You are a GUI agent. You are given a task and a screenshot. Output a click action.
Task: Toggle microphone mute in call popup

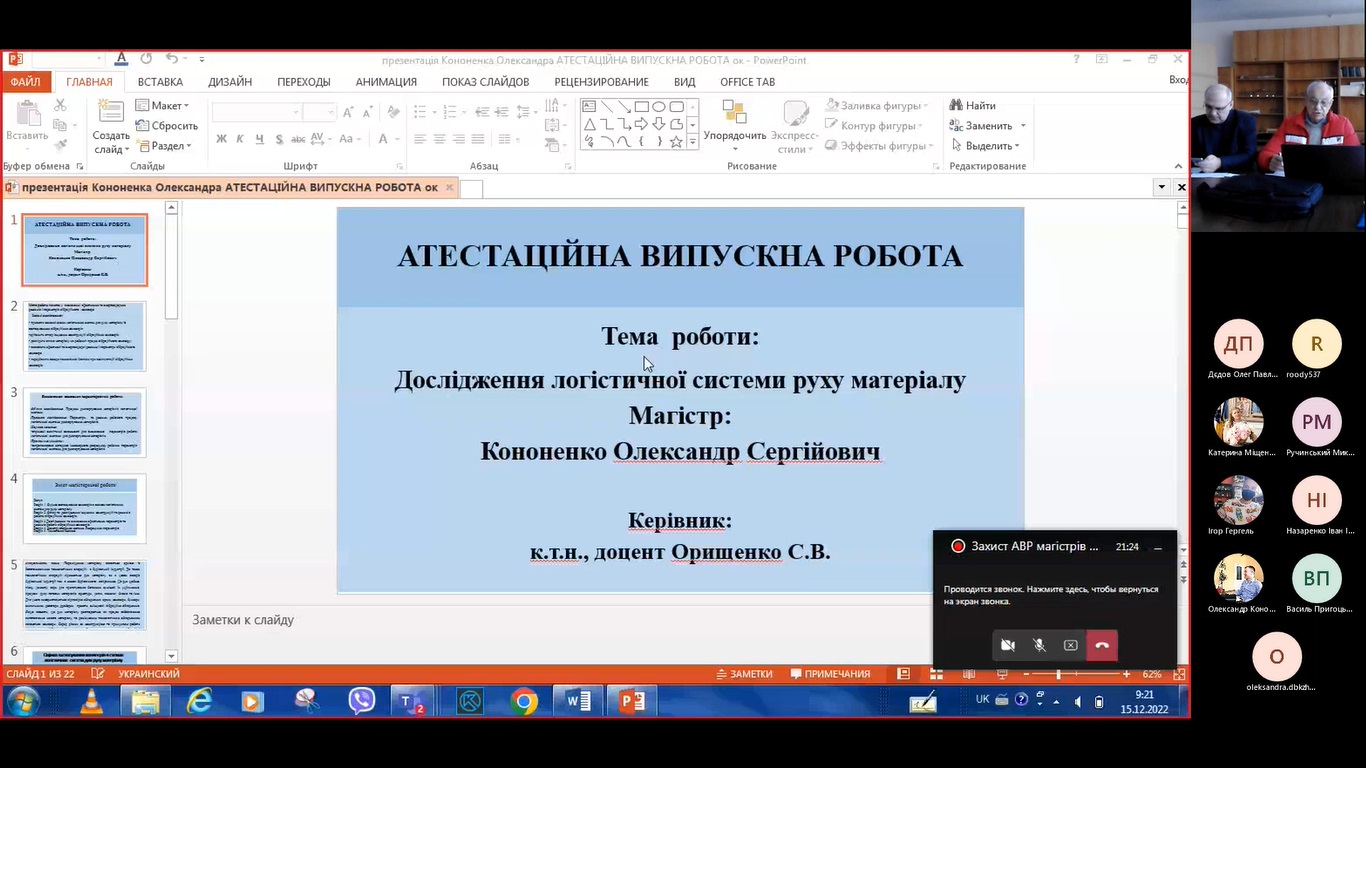pos(1039,645)
